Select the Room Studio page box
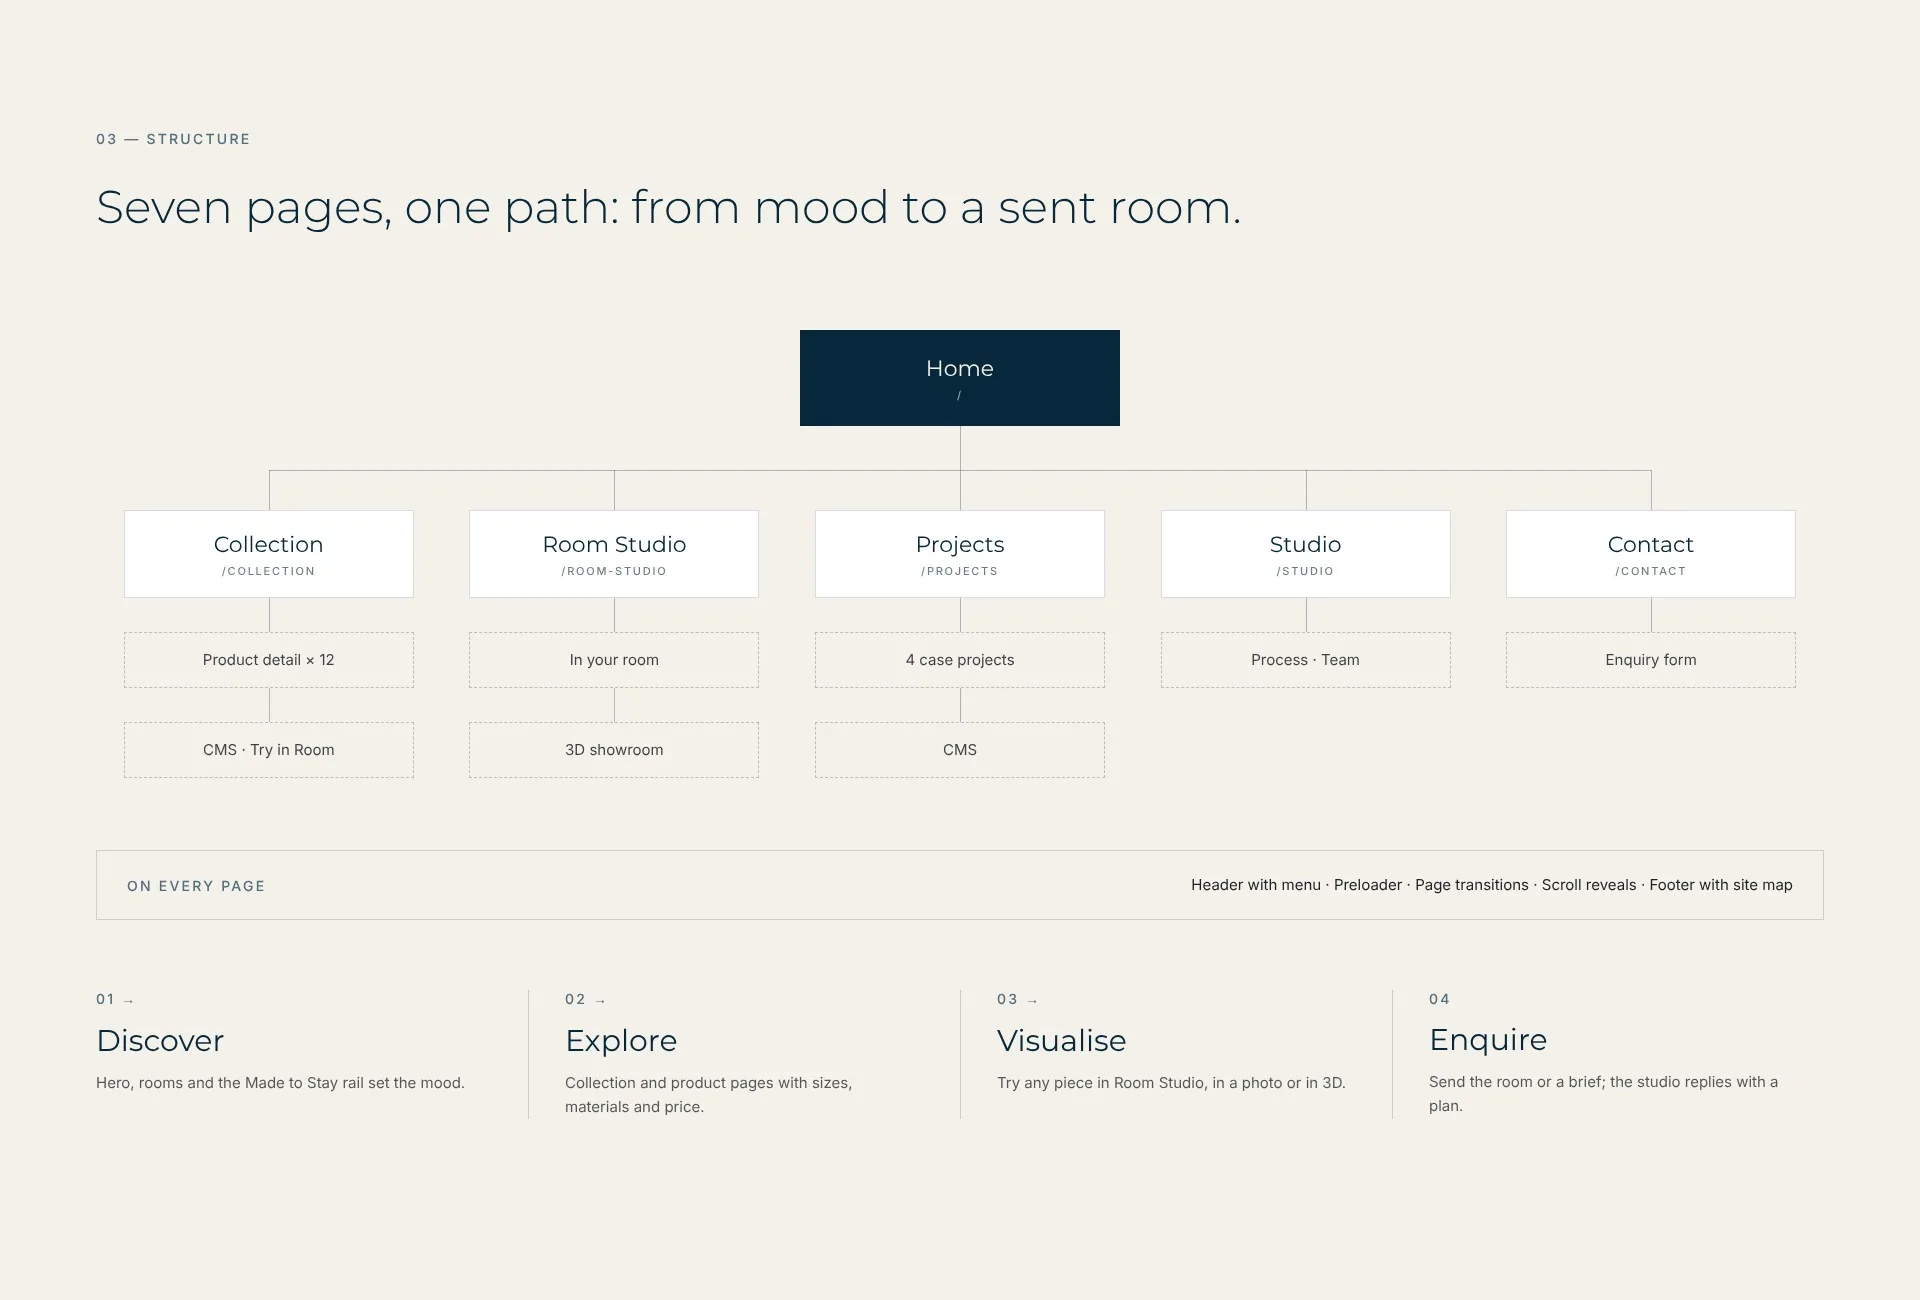This screenshot has width=1920, height=1300. pyautogui.click(x=614, y=554)
